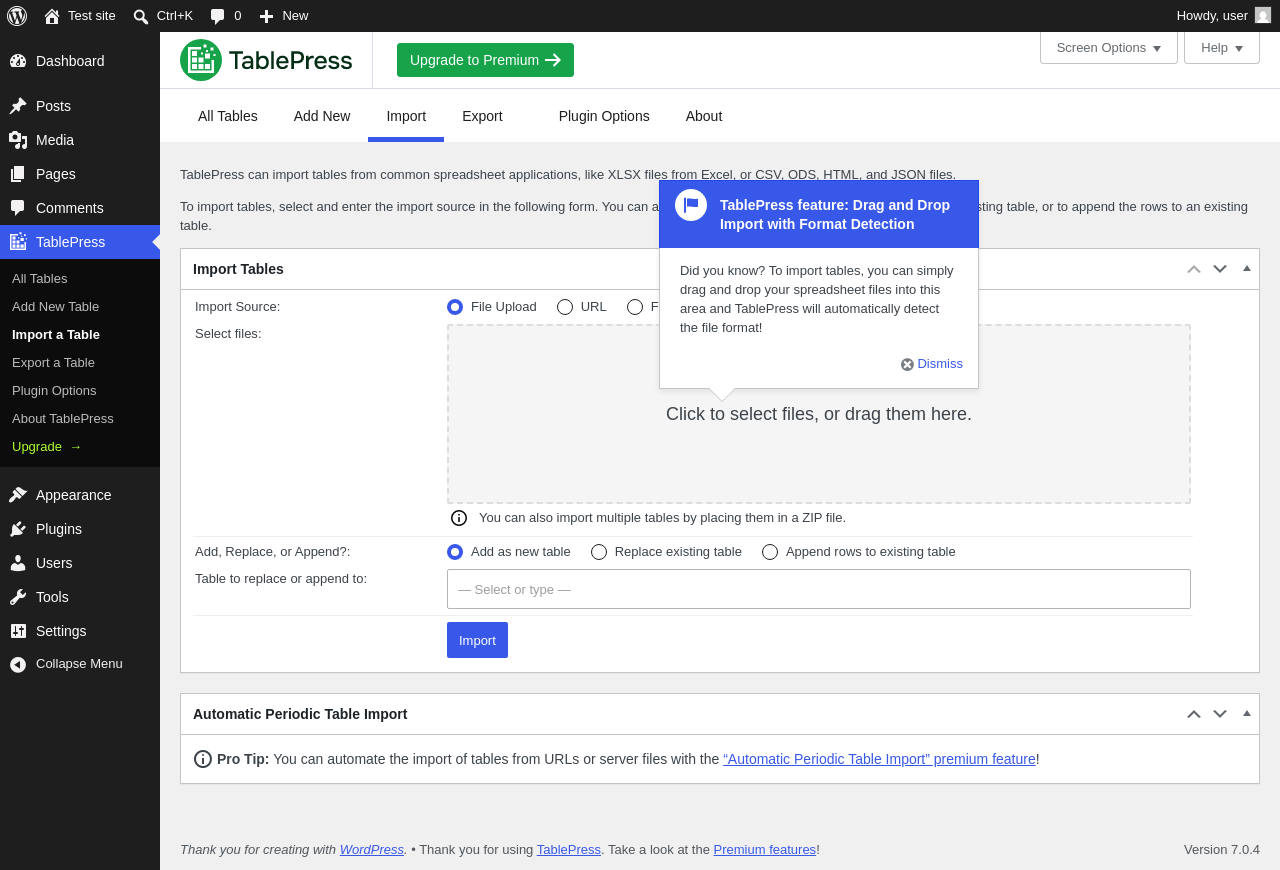Click the blue Import button
This screenshot has width=1280, height=870.
pos(477,640)
